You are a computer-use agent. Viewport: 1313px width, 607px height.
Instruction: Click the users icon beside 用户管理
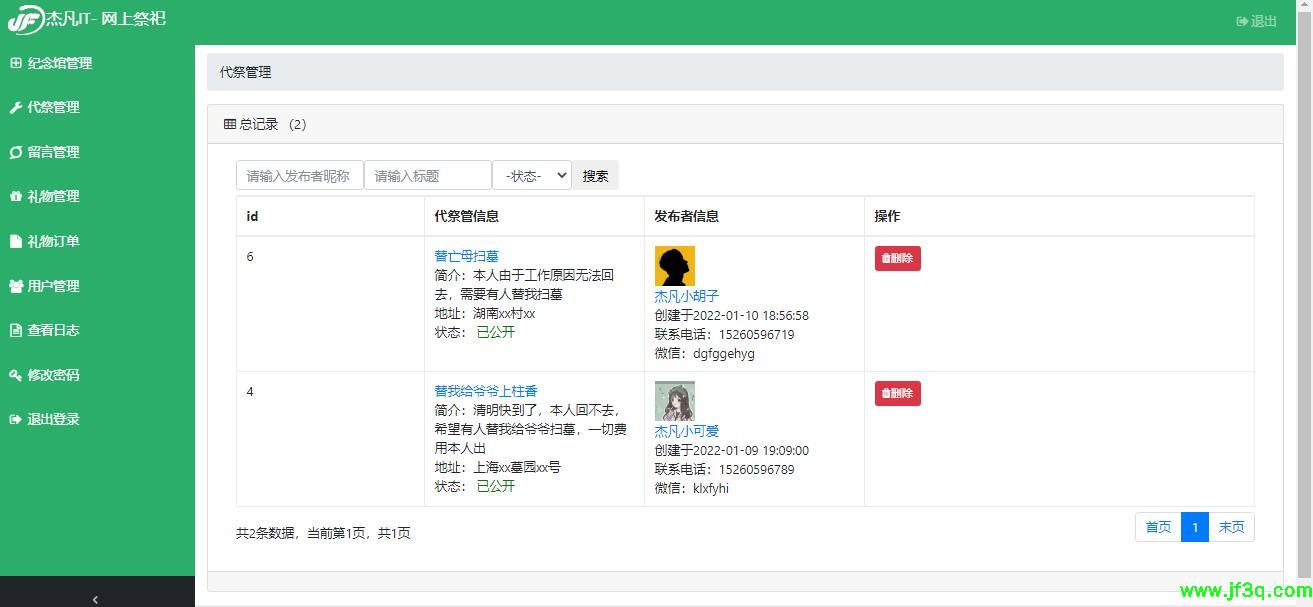15,286
